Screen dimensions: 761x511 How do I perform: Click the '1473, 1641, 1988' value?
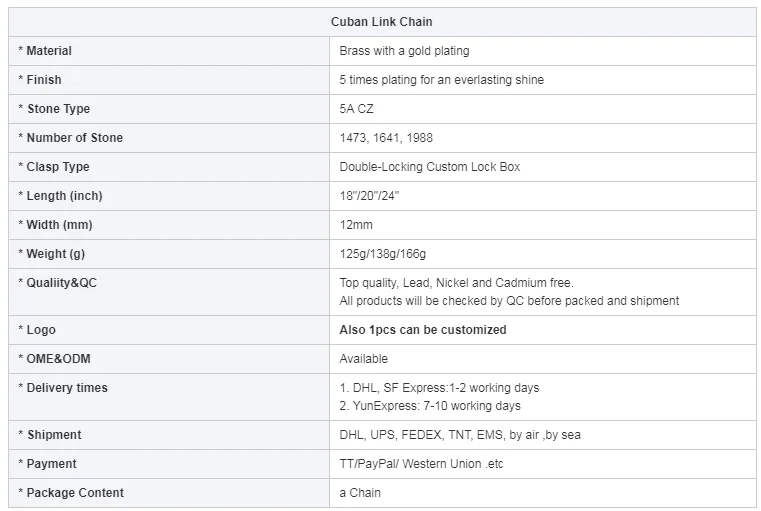tap(385, 138)
